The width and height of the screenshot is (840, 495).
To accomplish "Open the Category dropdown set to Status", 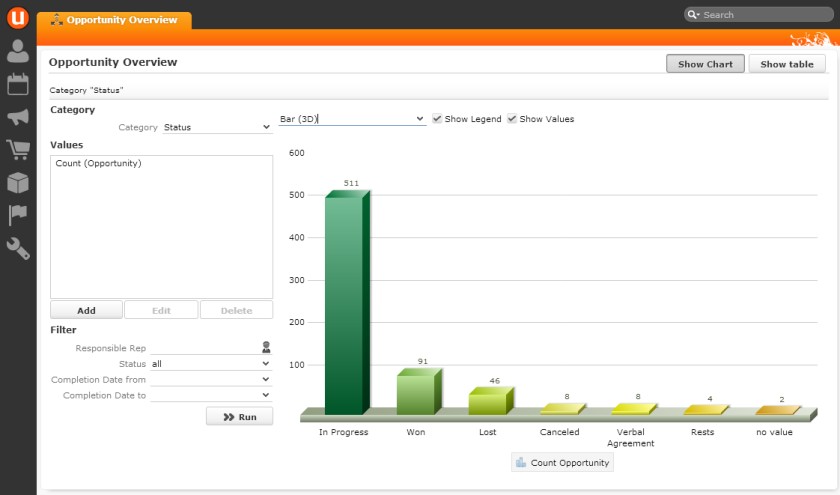I will tap(217, 128).
